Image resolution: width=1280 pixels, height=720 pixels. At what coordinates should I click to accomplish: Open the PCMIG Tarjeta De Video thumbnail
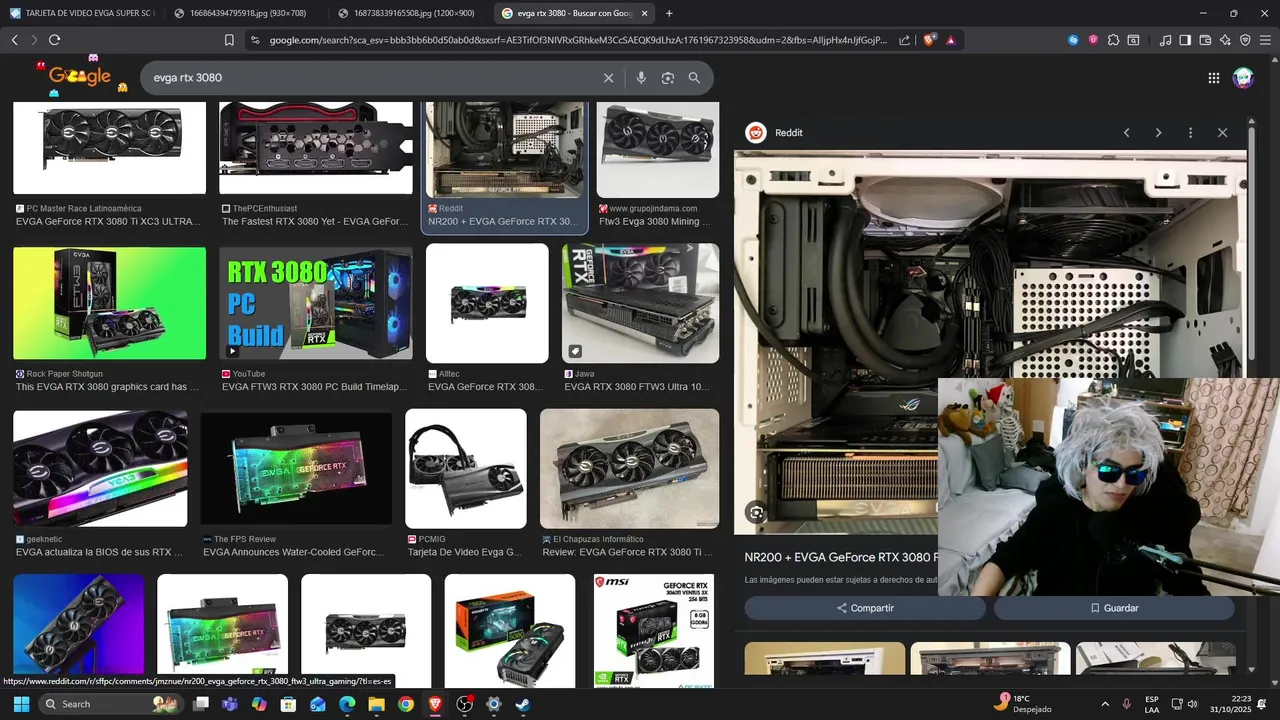(x=466, y=468)
